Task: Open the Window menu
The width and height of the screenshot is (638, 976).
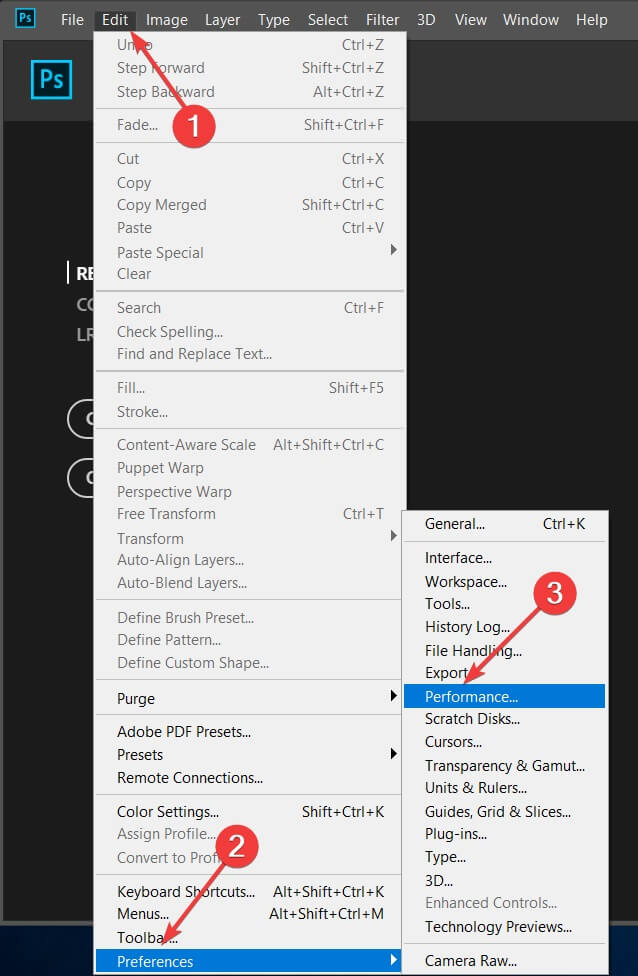Action: coord(531,20)
